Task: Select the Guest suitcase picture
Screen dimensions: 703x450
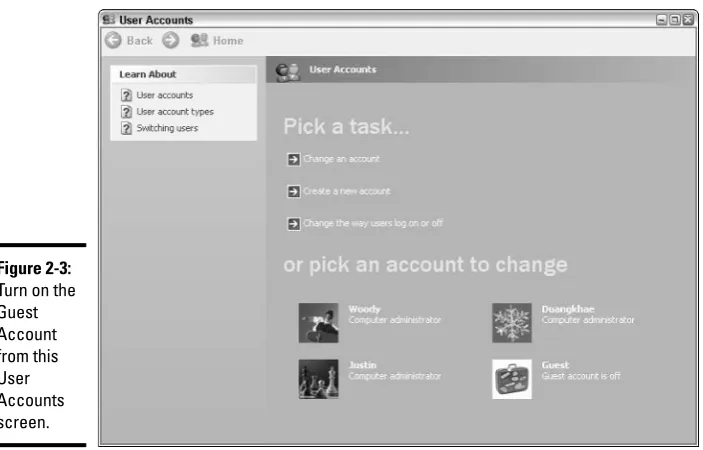Action: pyautogui.click(x=512, y=379)
